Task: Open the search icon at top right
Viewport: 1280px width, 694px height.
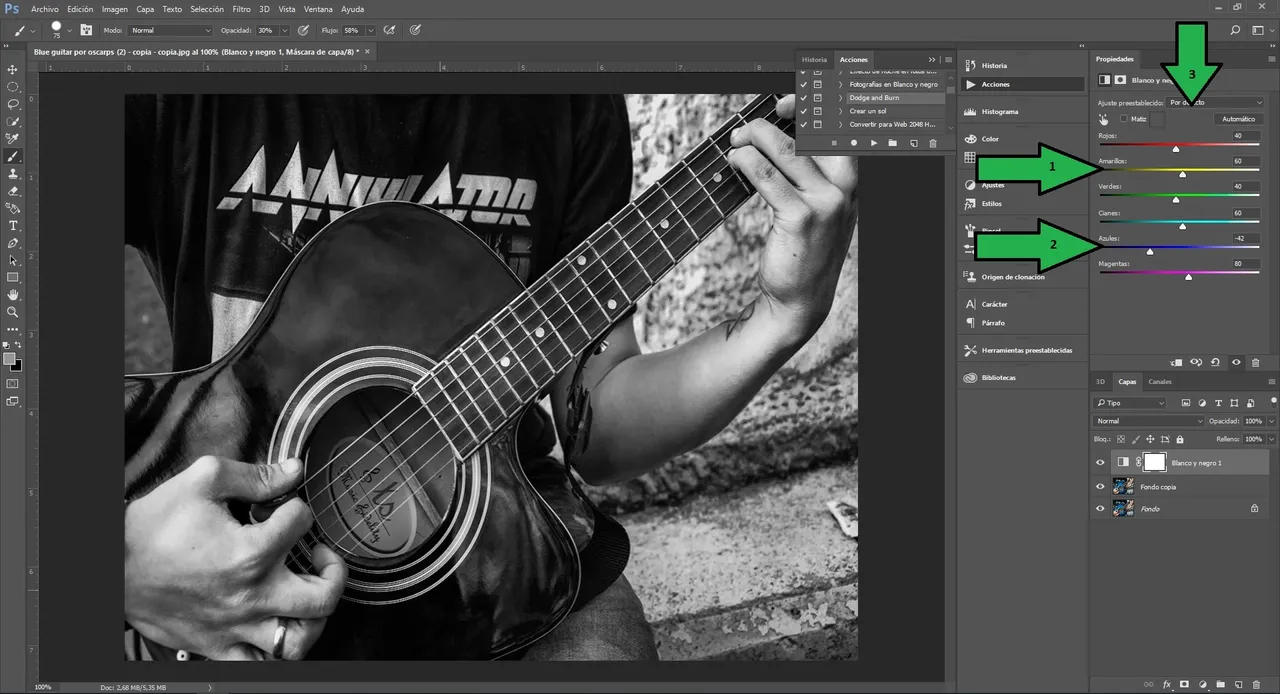Action: pos(1235,30)
